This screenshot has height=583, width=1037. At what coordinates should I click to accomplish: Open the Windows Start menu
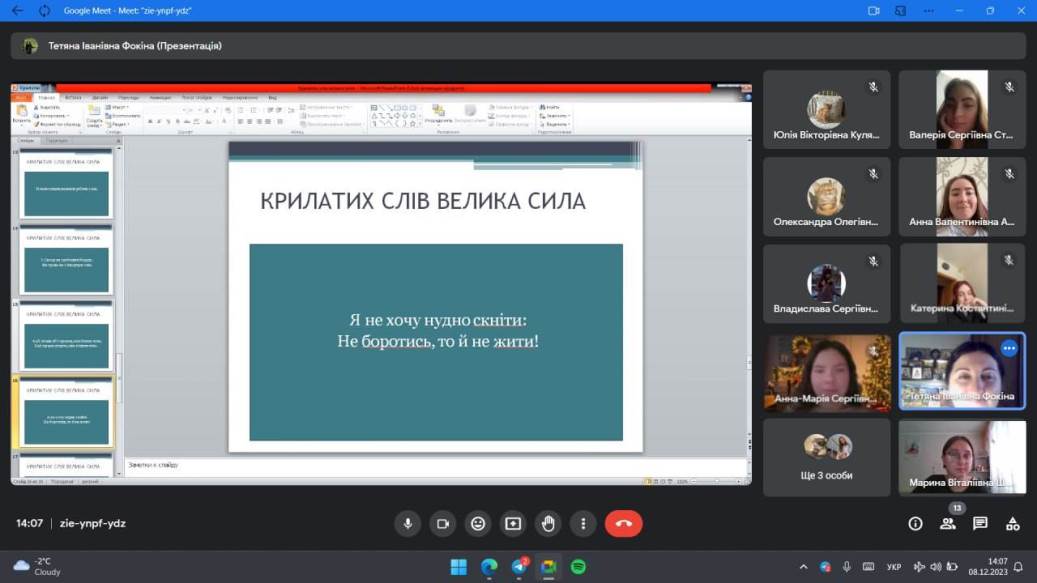point(458,567)
